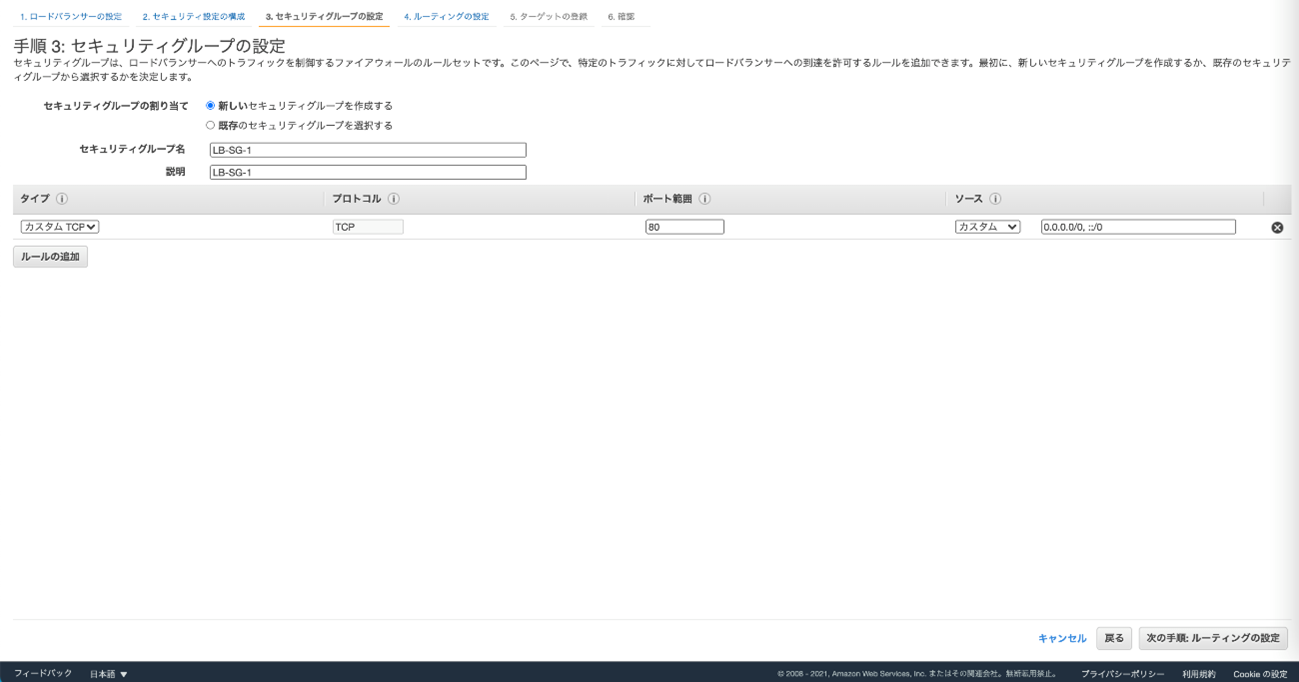
Task: Switch to step 2 セキュリティ設定の構成 tab
Action: point(193,17)
